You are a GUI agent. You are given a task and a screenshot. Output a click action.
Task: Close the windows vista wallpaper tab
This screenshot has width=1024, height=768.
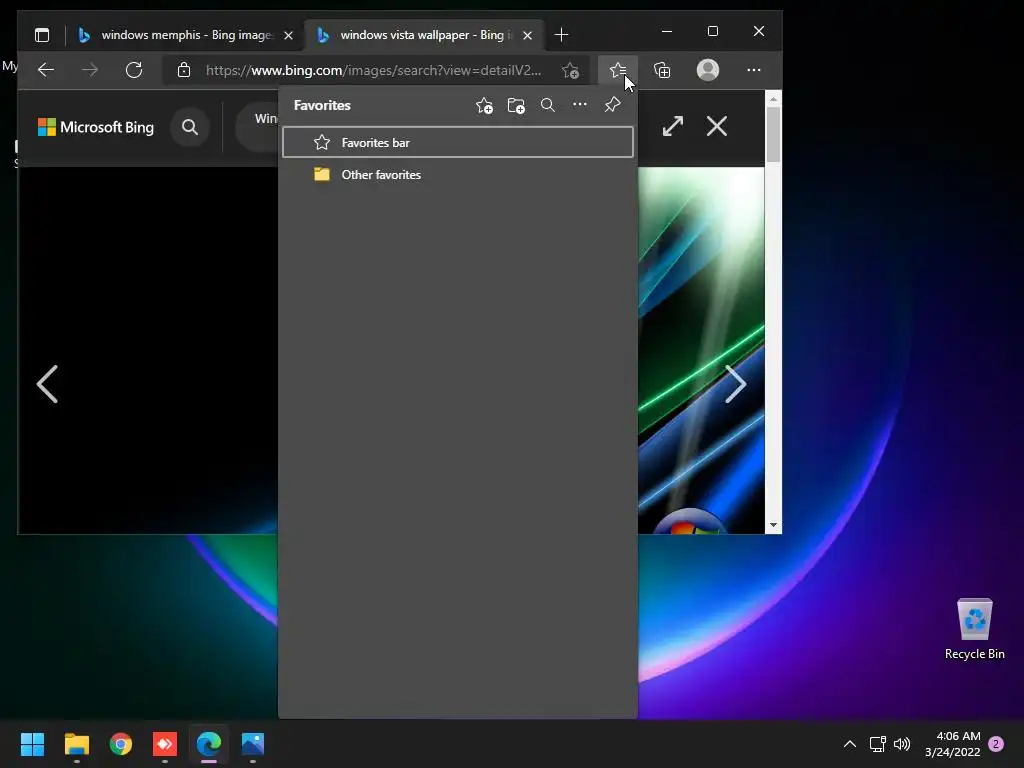click(x=528, y=35)
